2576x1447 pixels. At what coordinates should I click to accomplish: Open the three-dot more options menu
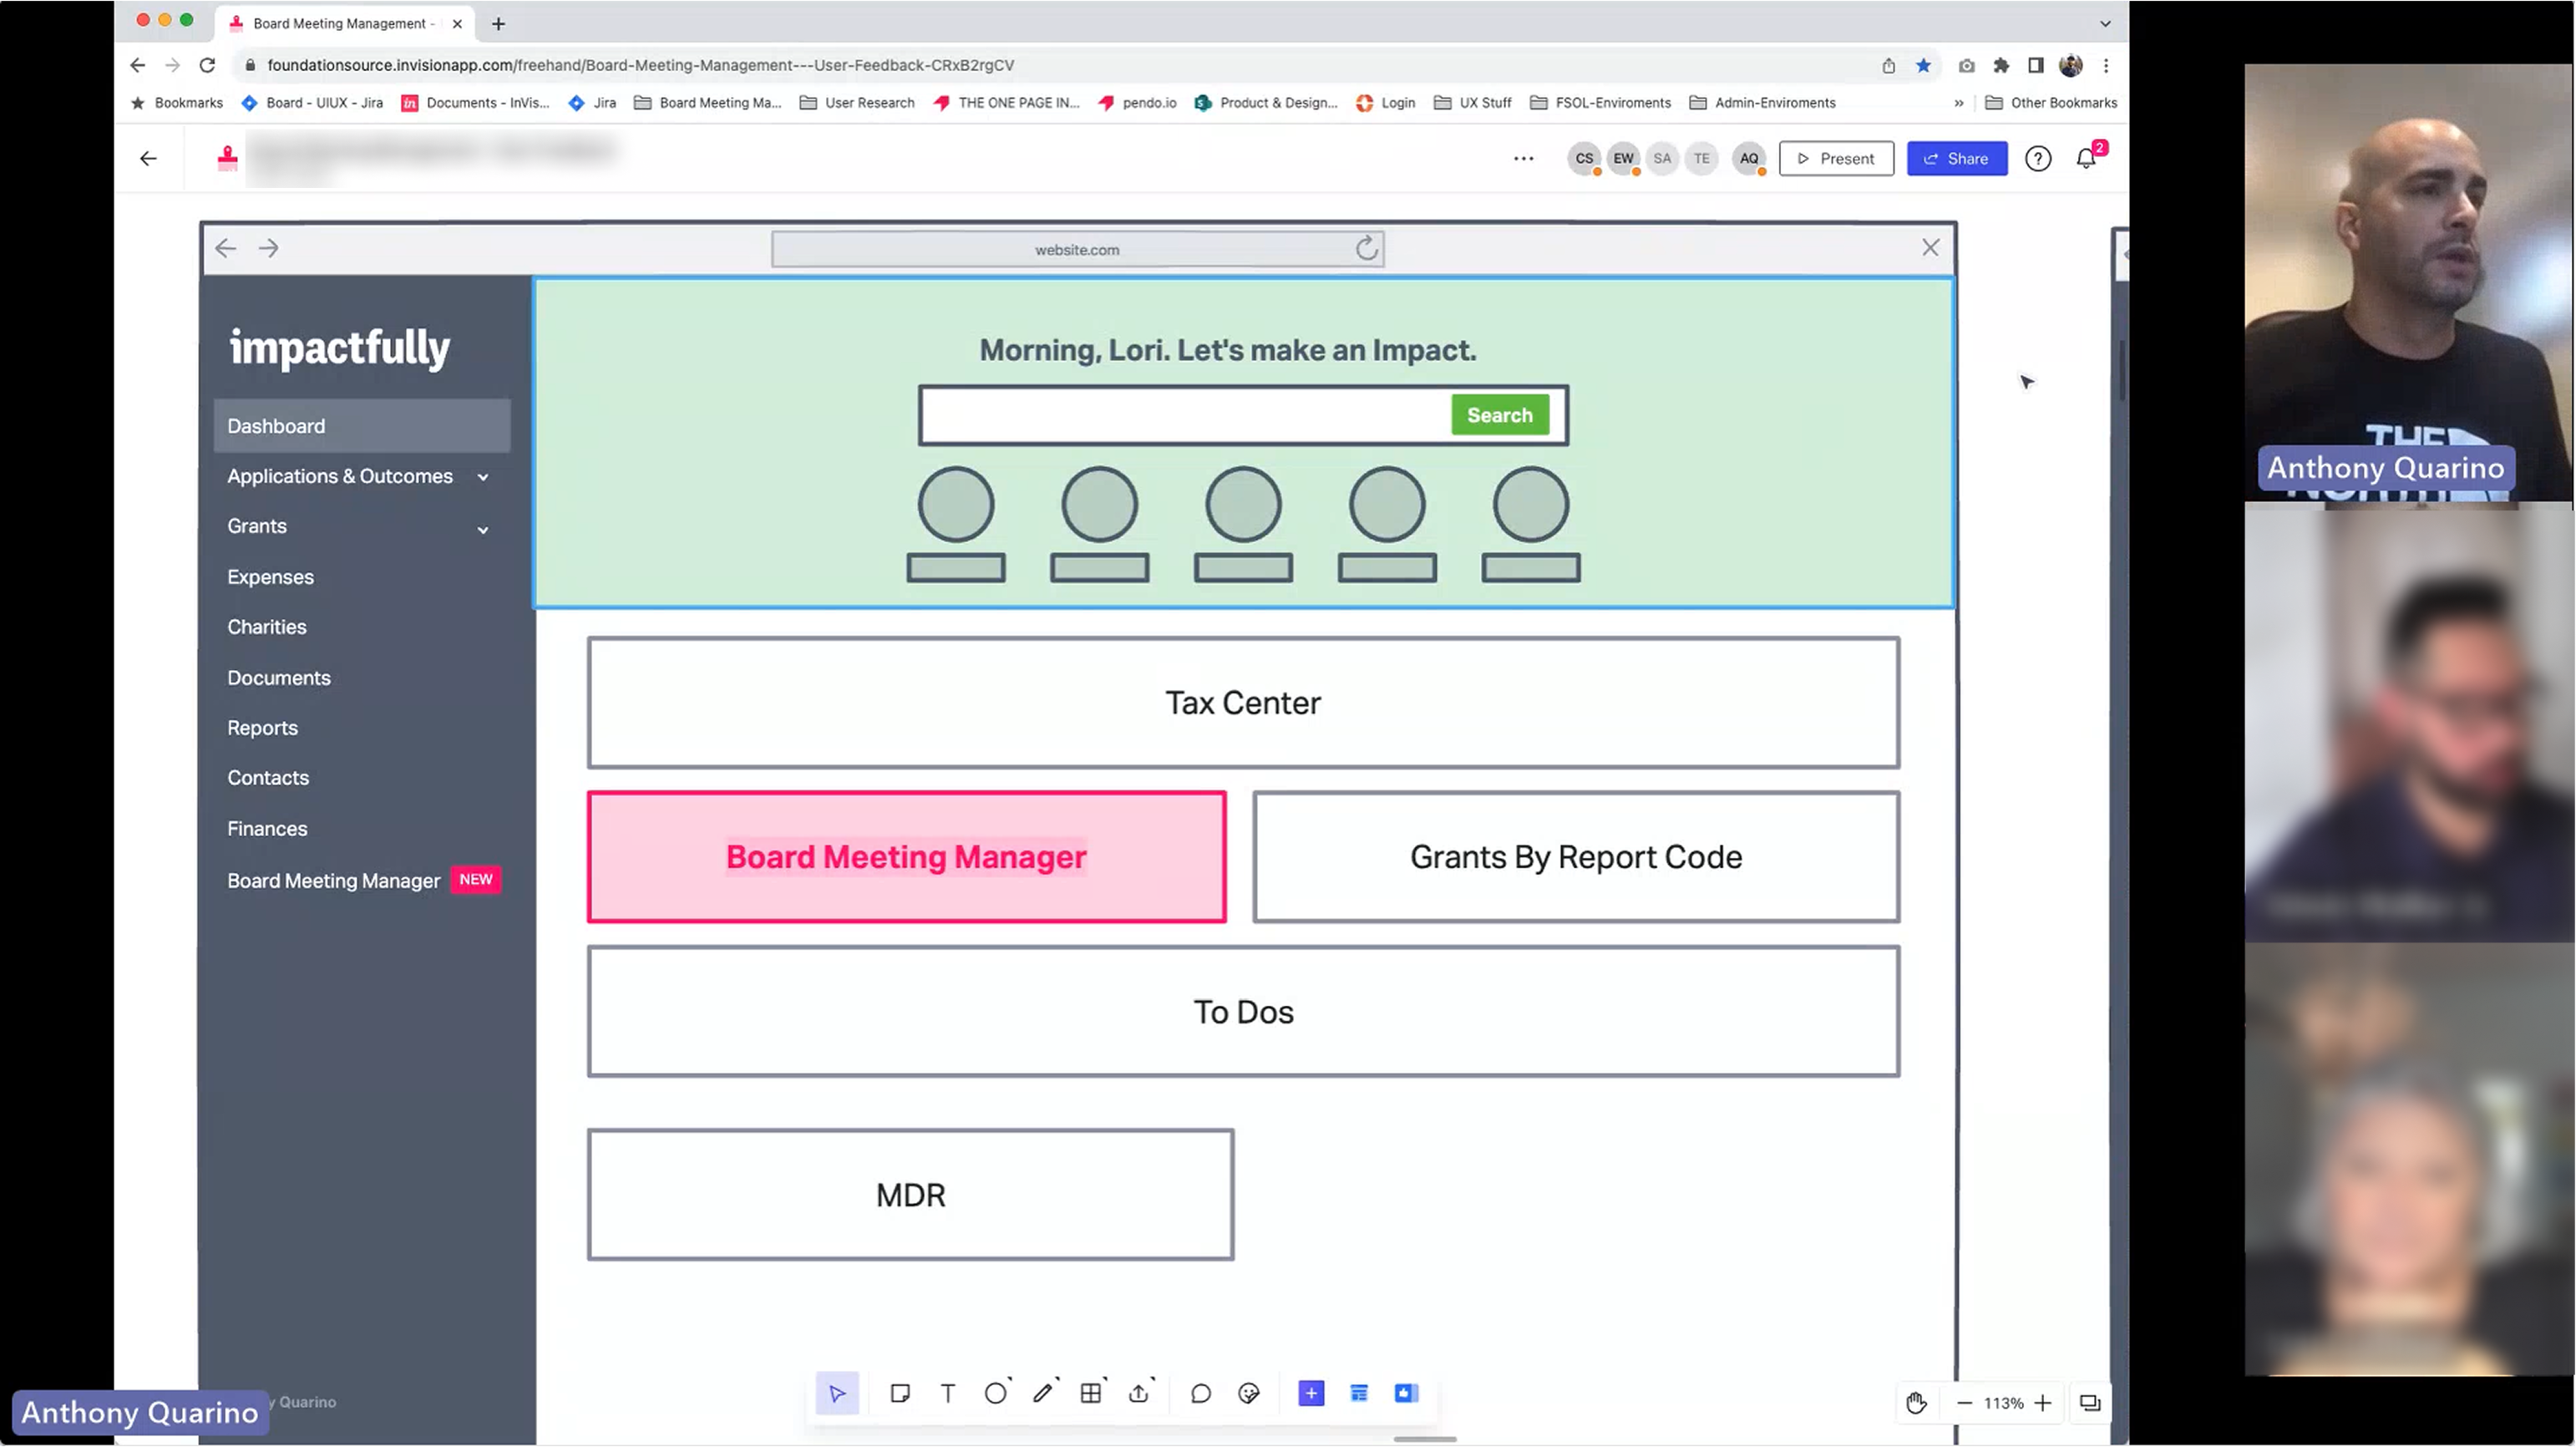point(1523,158)
